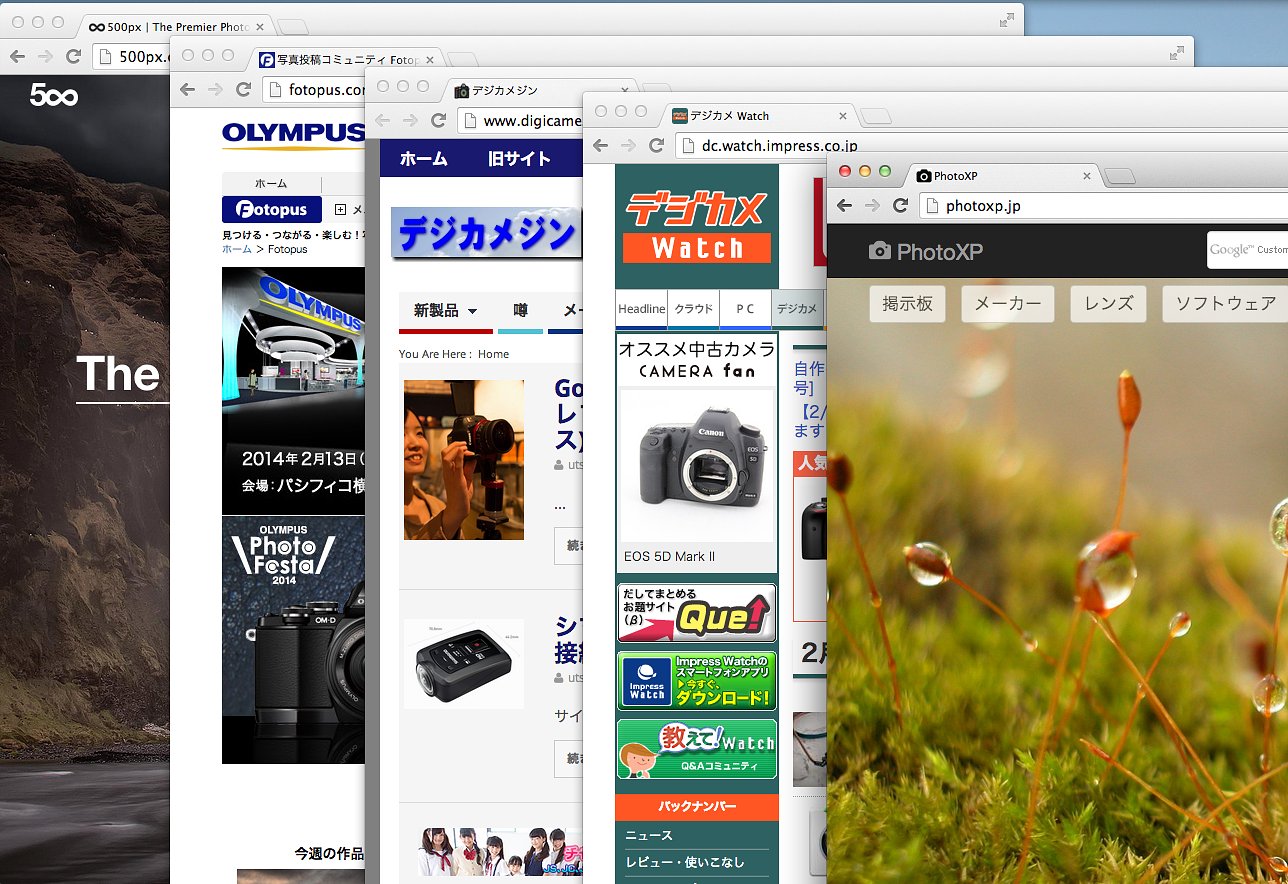Open the ニュース backnumber link
This screenshot has height=884, width=1288.
[x=649, y=835]
